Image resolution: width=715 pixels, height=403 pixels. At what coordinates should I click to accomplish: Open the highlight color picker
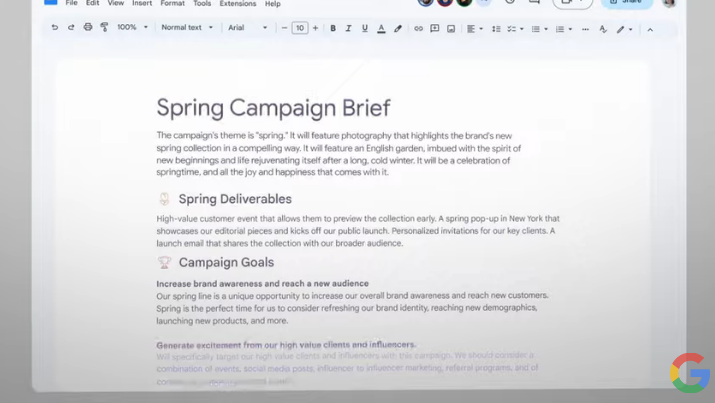point(398,29)
